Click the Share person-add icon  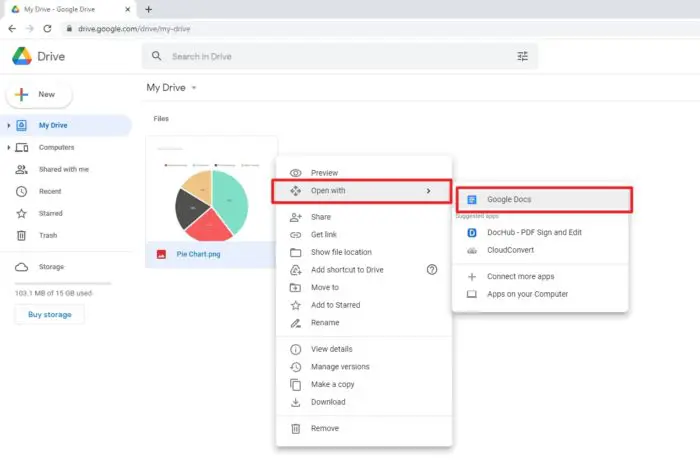pos(296,217)
